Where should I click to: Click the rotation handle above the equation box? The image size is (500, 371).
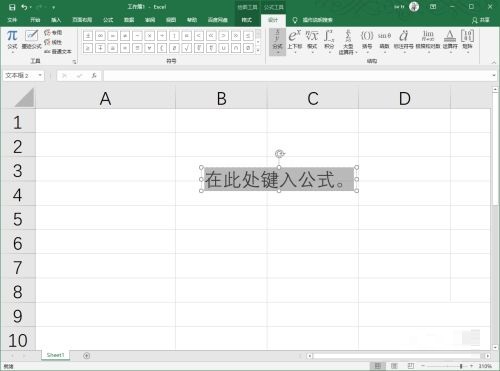click(279, 154)
